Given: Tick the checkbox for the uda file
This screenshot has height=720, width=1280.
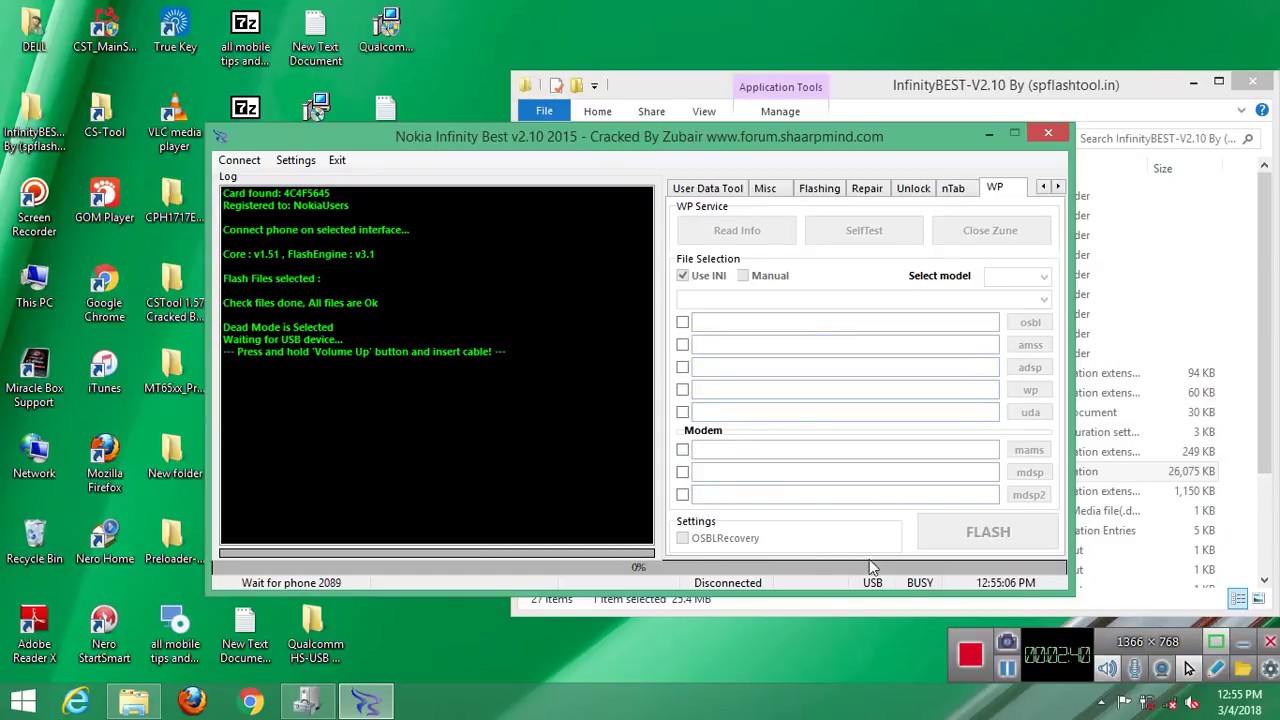Looking at the screenshot, I should coord(682,412).
